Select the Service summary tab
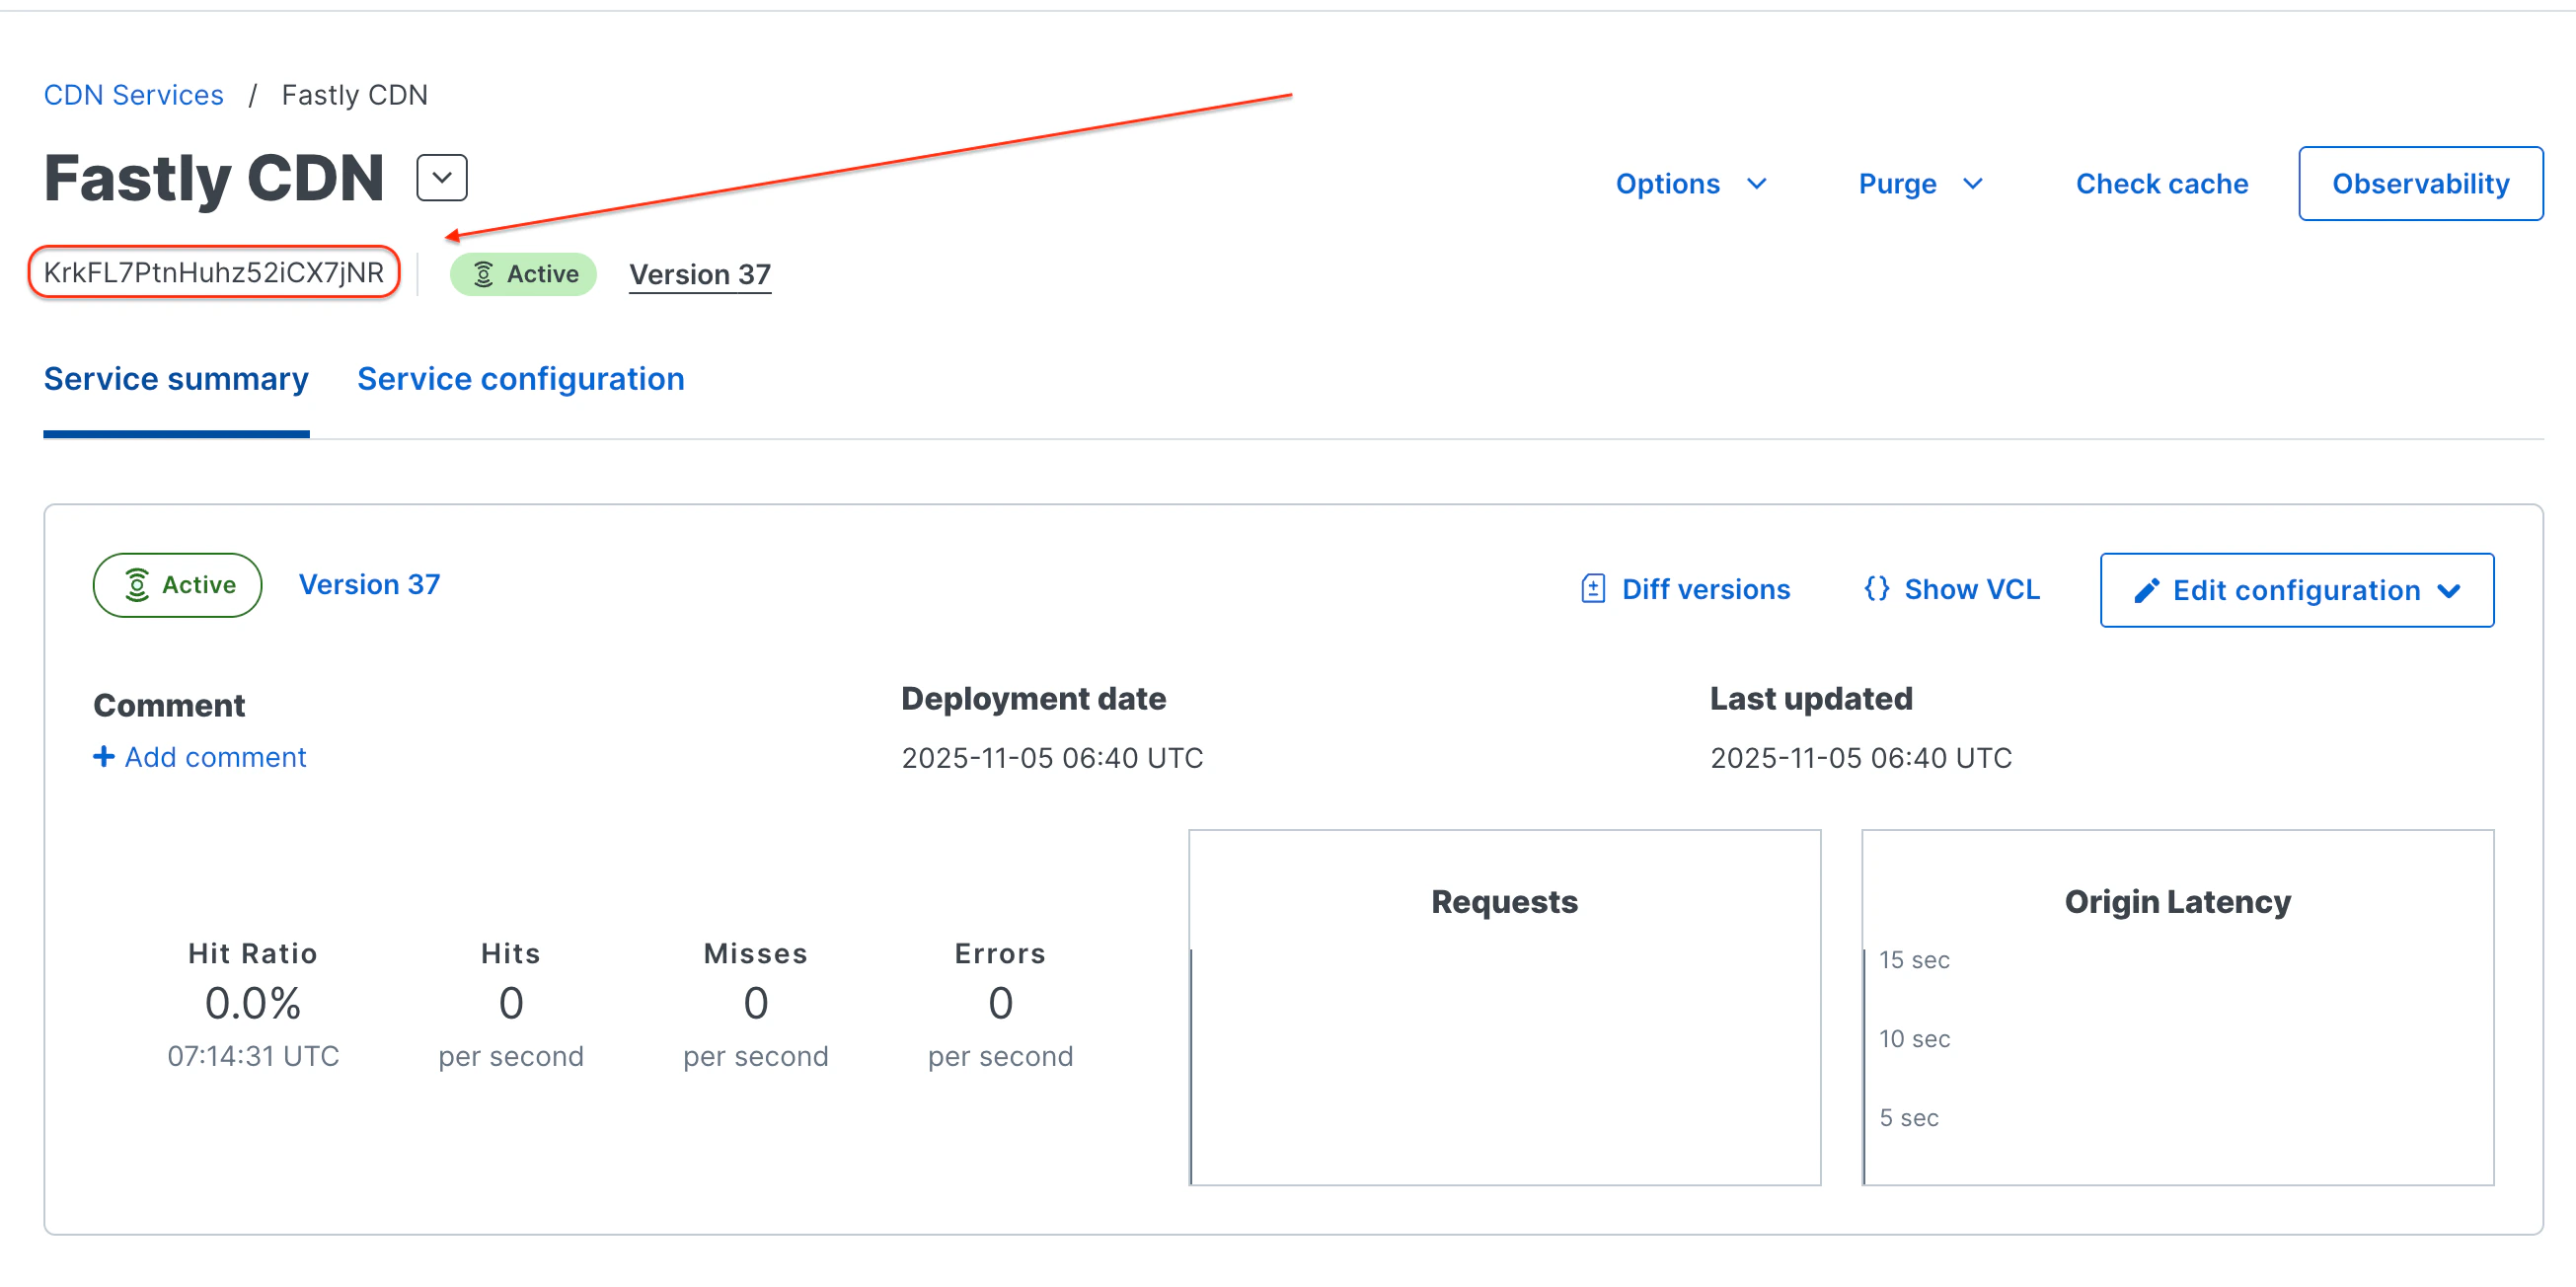The height and width of the screenshot is (1287, 2576). (176, 379)
